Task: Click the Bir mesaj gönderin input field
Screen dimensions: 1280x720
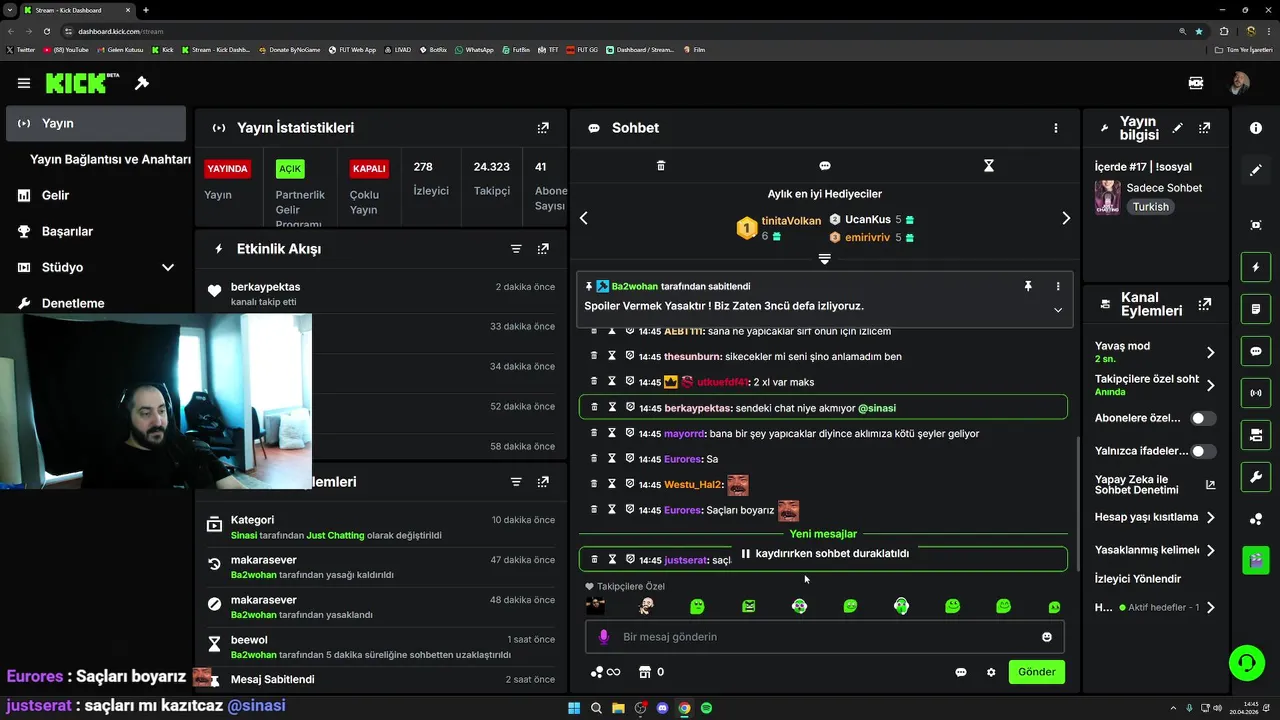Action: pyautogui.click(x=825, y=637)
